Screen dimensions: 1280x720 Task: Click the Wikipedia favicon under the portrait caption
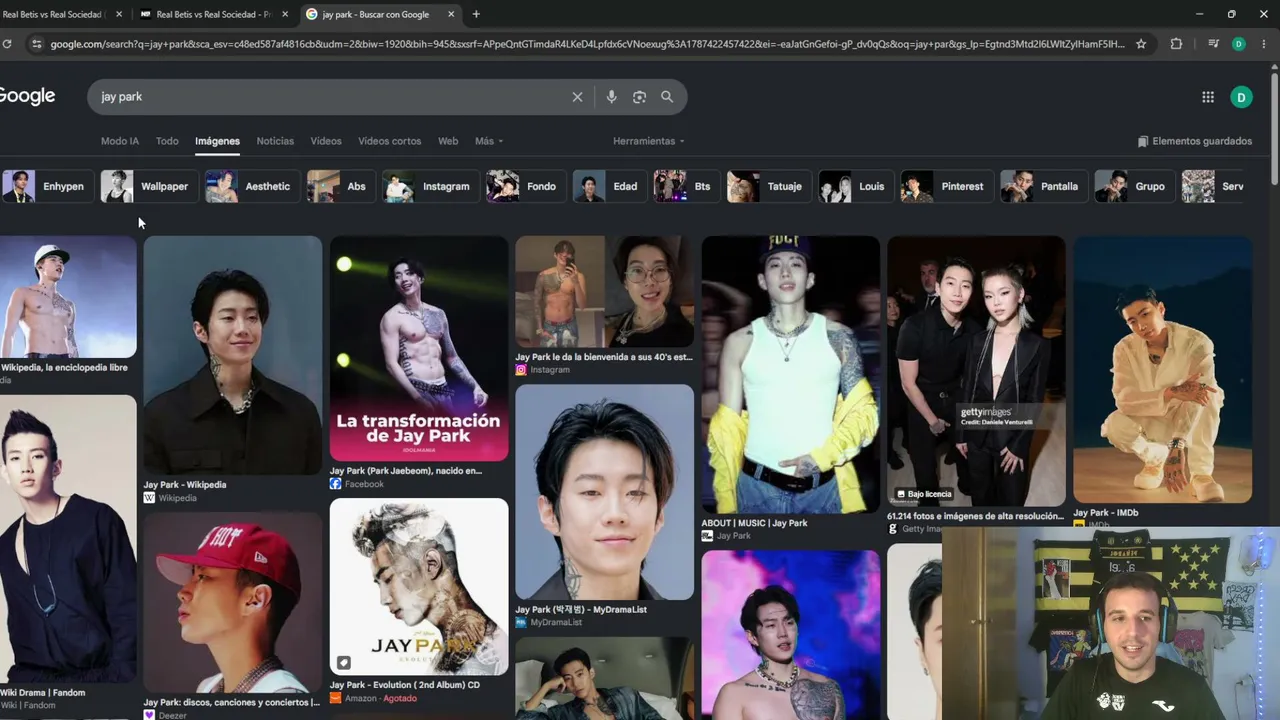point(149,498)
